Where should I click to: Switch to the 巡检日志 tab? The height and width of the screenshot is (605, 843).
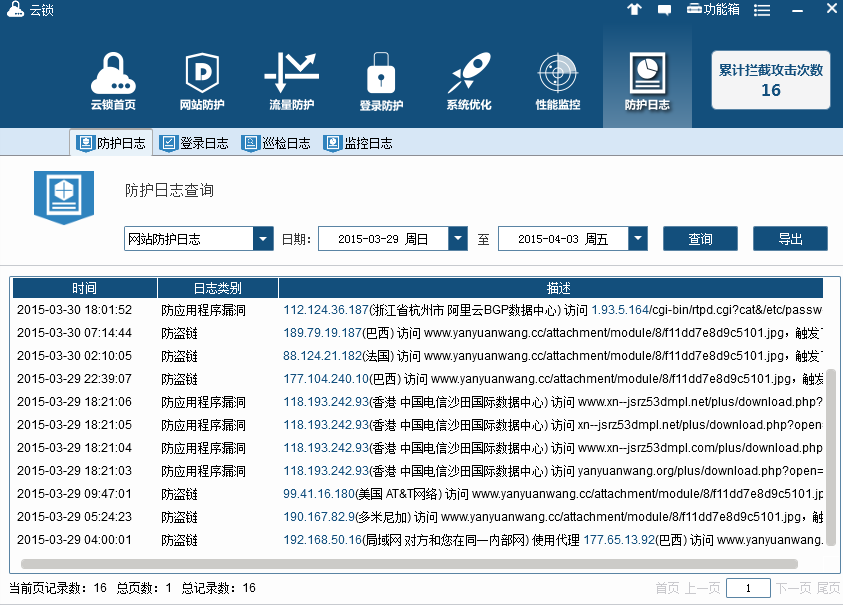(x=276, y=143)
